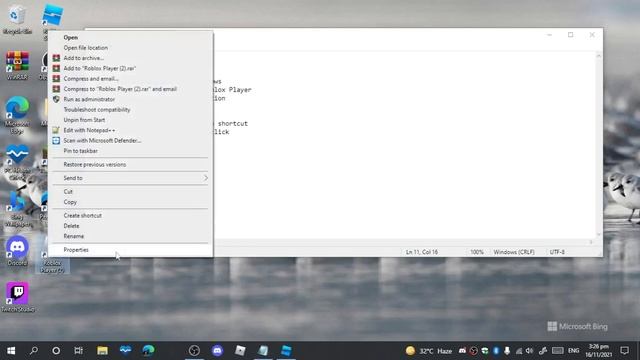640x360 pixels.
Task: Select Add to archive... menu entry
Action: 131,58
